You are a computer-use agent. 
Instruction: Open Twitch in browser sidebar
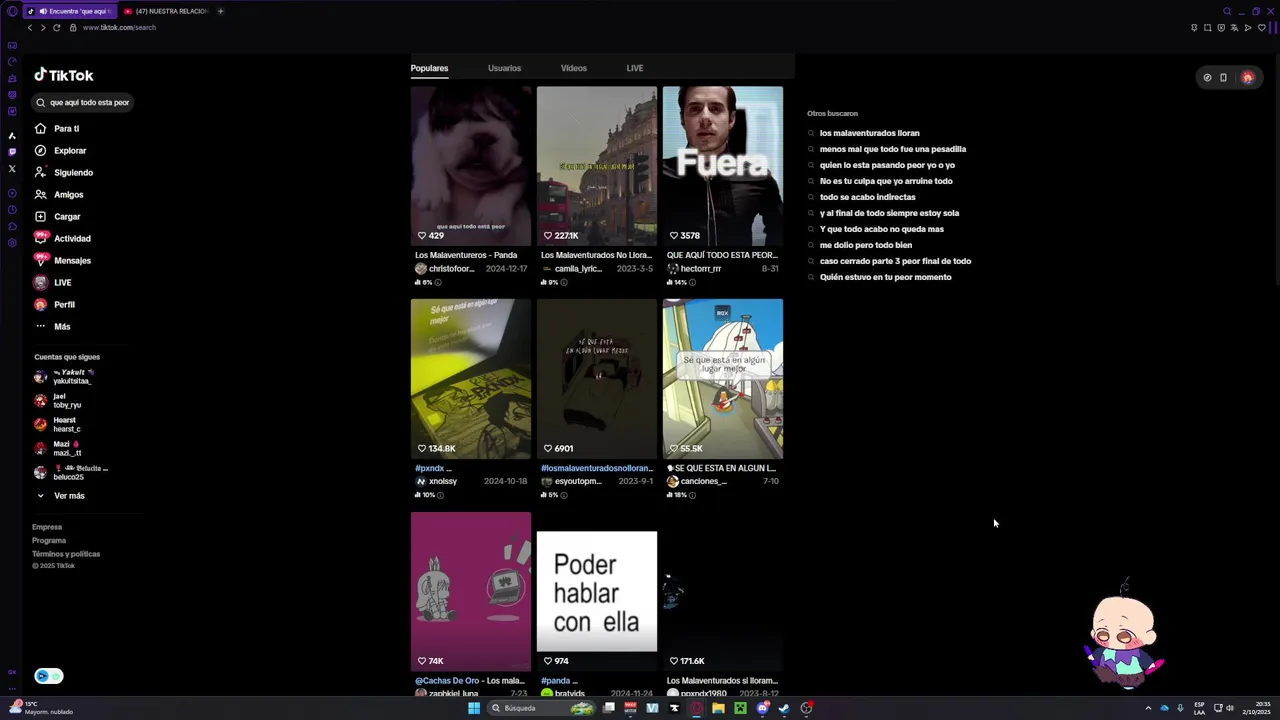(12, 152)
